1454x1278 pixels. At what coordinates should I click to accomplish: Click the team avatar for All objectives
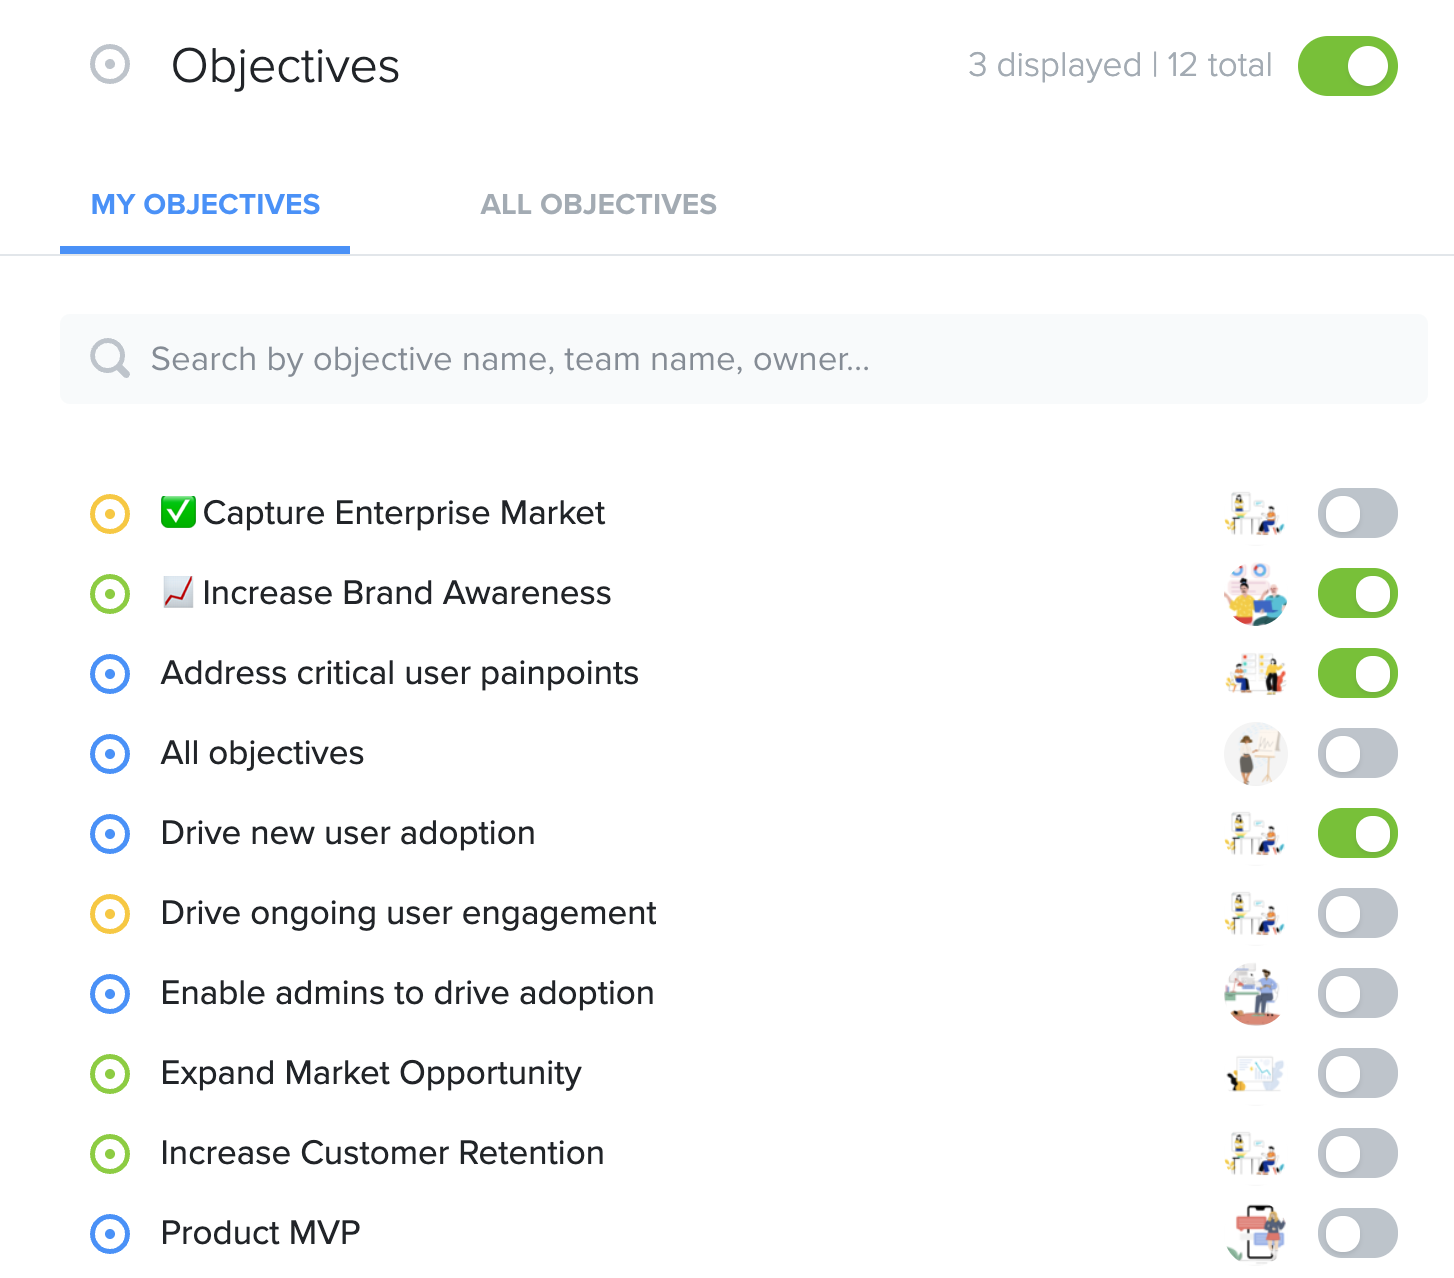1256,754
